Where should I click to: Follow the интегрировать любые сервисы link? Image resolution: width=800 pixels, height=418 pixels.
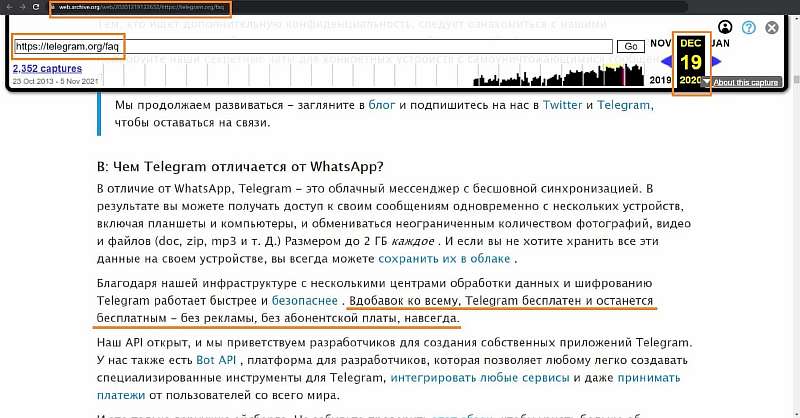point(480,378)
